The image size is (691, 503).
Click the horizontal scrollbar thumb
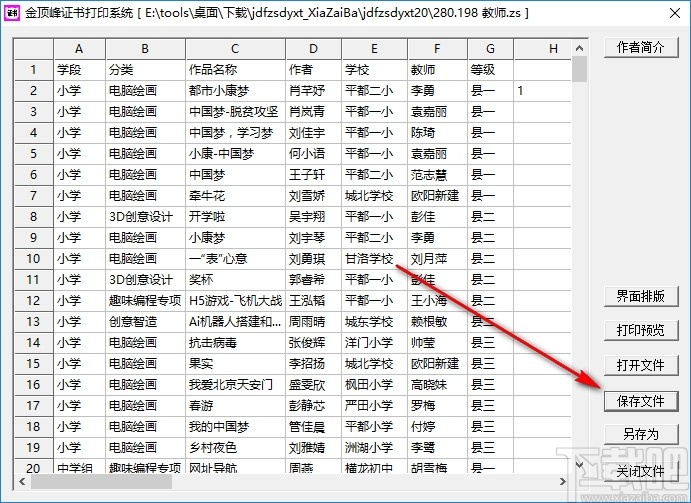pos(101,482)
